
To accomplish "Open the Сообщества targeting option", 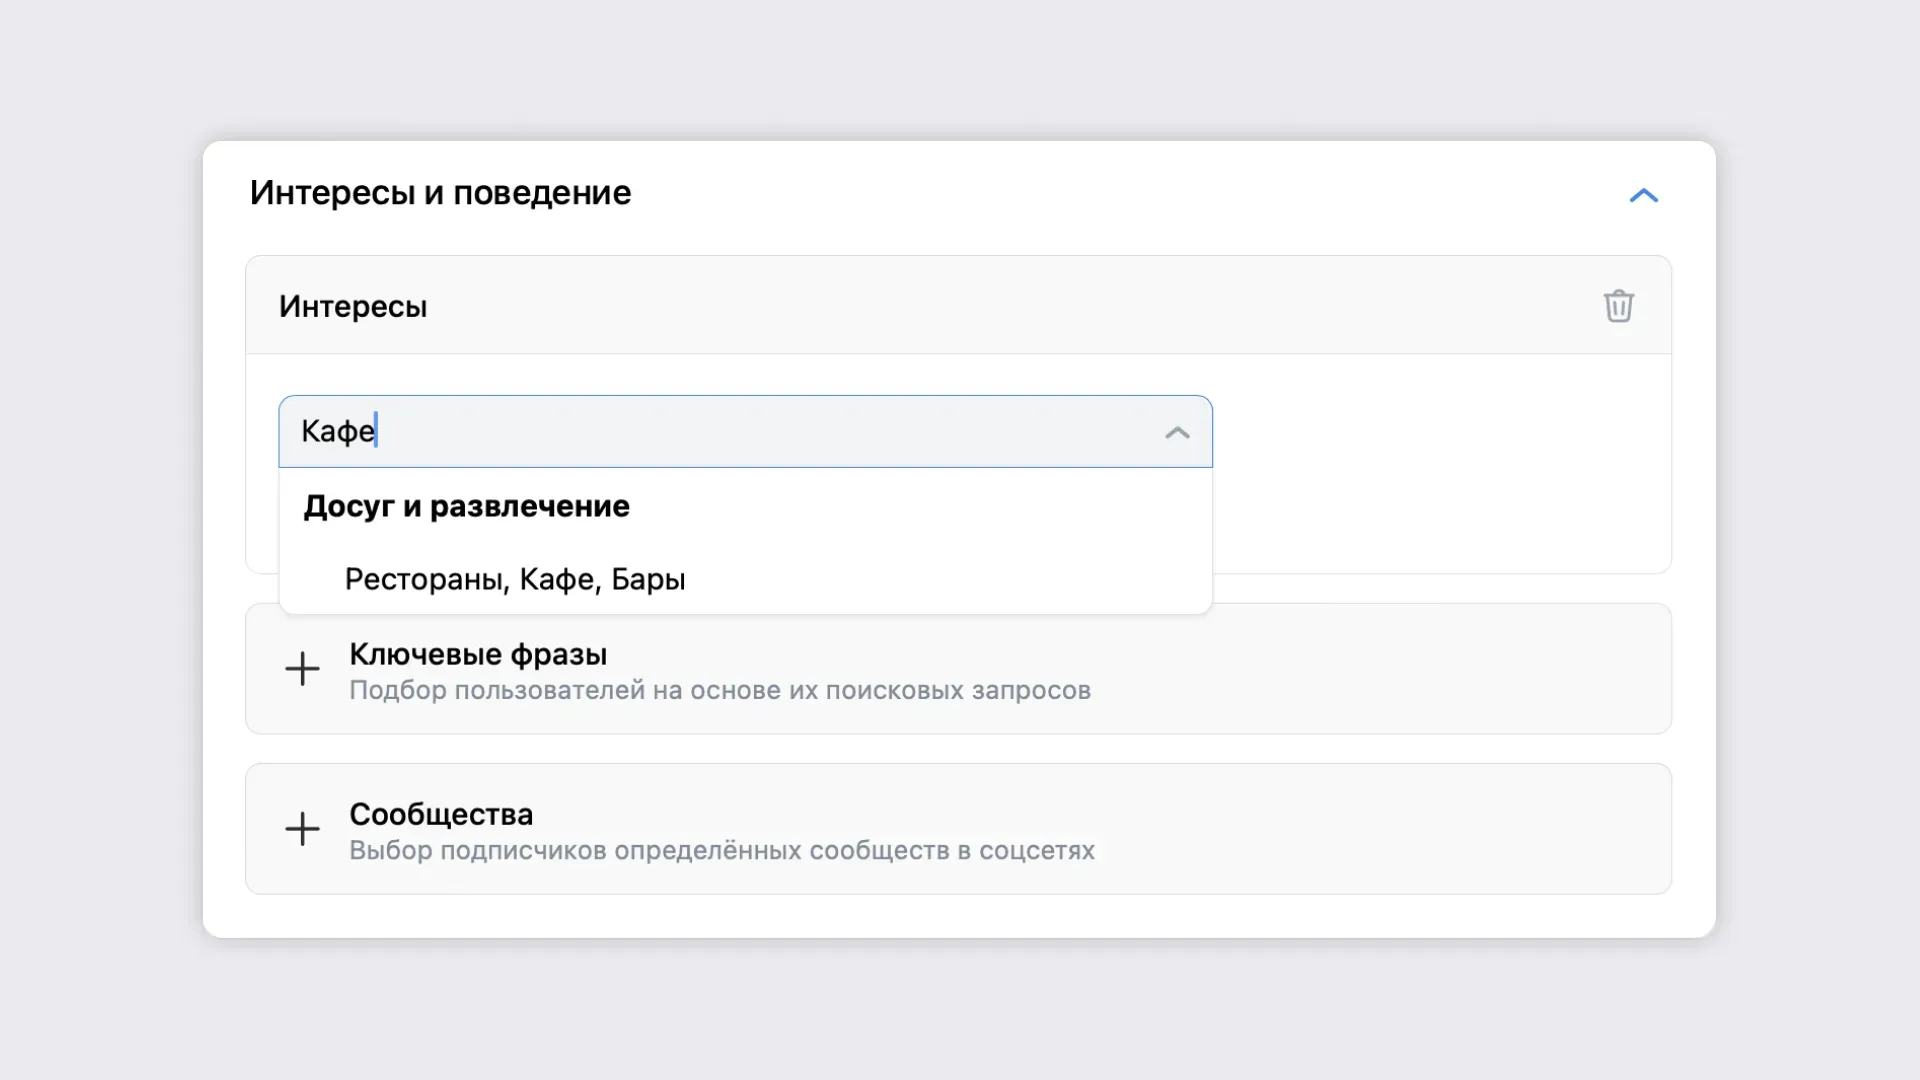I will click(x=442, y=815).
